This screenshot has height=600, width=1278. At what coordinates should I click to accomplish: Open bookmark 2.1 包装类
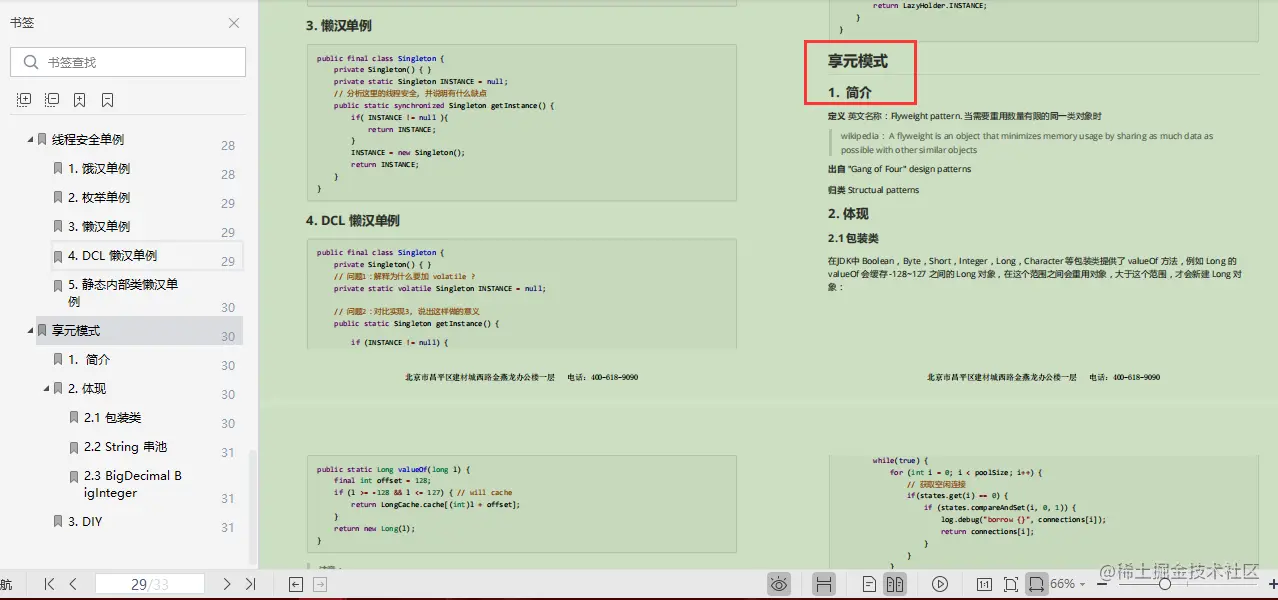[113, 418]
